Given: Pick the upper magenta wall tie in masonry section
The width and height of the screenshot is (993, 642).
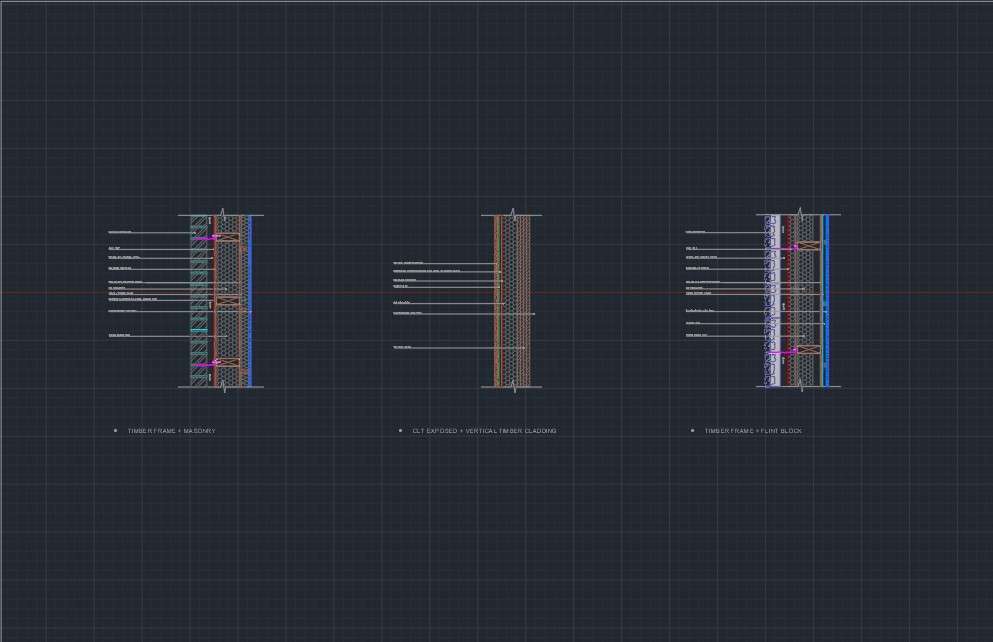Looking at the screenshot, I should tap(206, 238).
